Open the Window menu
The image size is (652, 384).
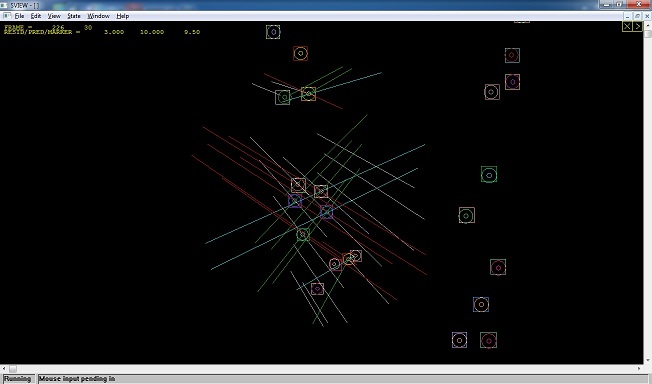pyautogui.click(x=98, y=16)
